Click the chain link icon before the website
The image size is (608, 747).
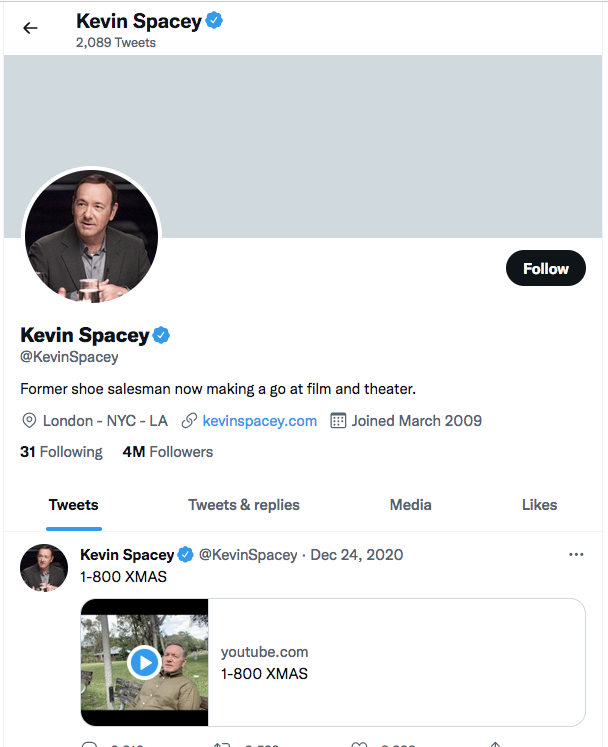[x=189, y=421]
